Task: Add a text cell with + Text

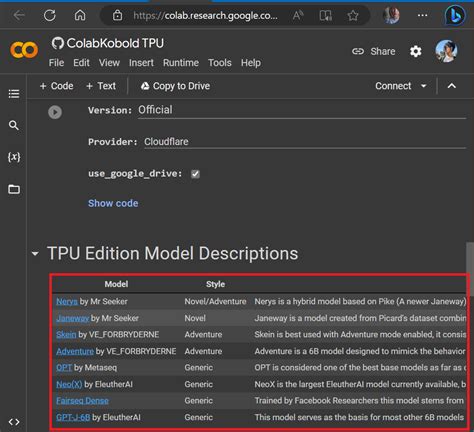Action: tap(101, 86)
